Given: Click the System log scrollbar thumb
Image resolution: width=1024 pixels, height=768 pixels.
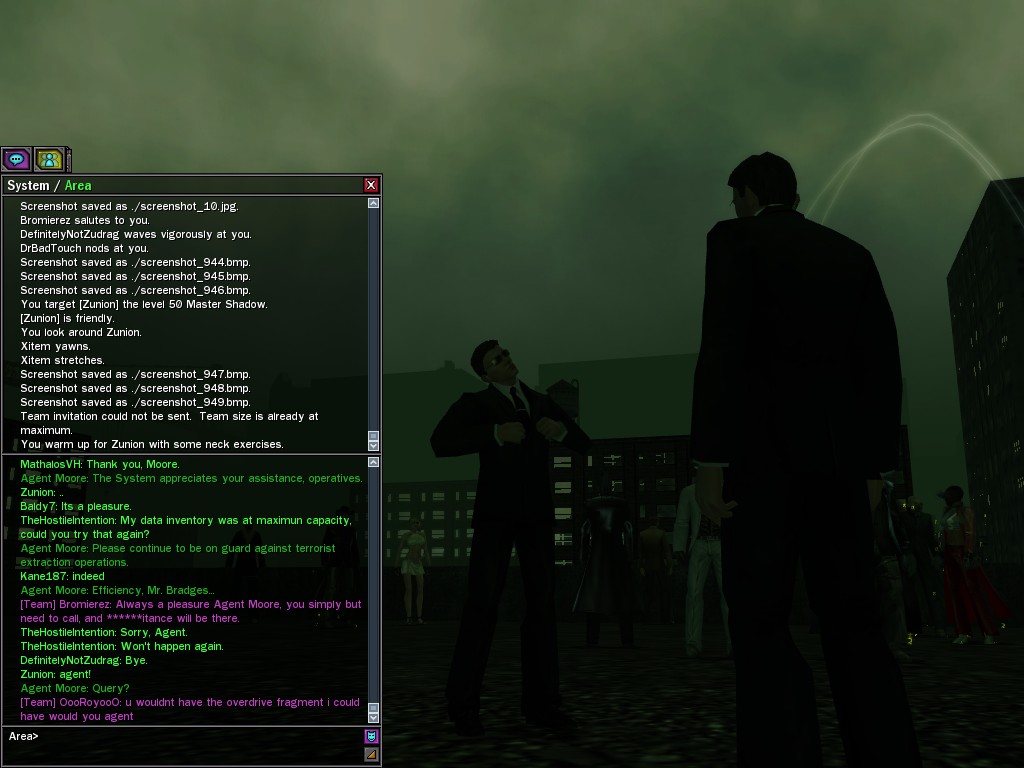Looking at the screenshot, I should click(373, 436).
